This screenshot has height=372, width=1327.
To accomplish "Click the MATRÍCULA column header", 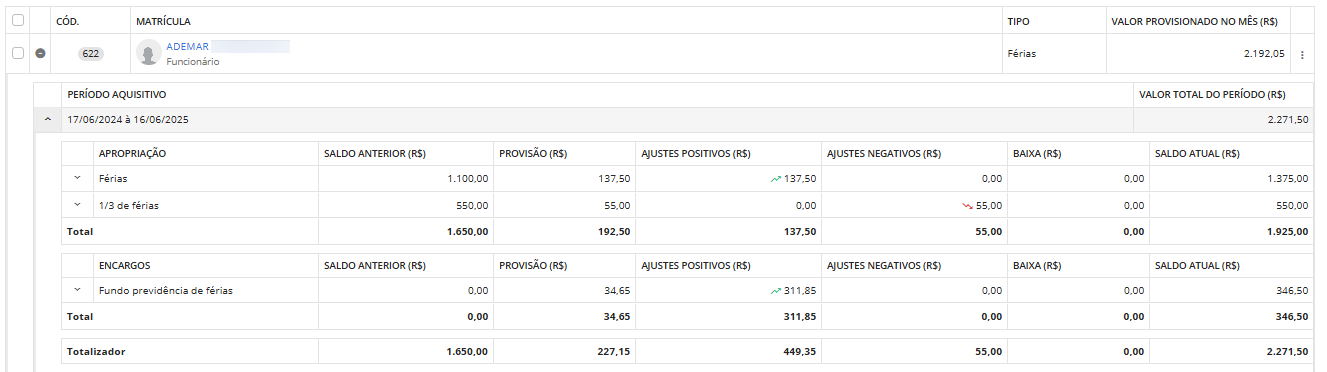I will coord(164,21).
